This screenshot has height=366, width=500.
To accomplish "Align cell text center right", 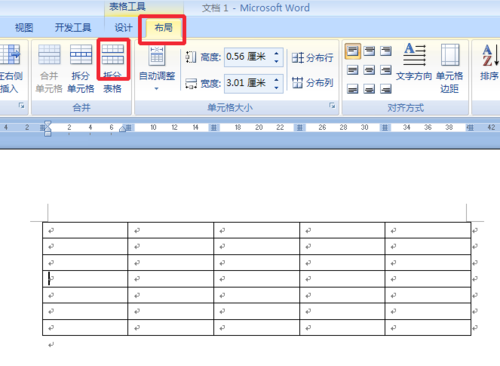I will coord(386,70).
